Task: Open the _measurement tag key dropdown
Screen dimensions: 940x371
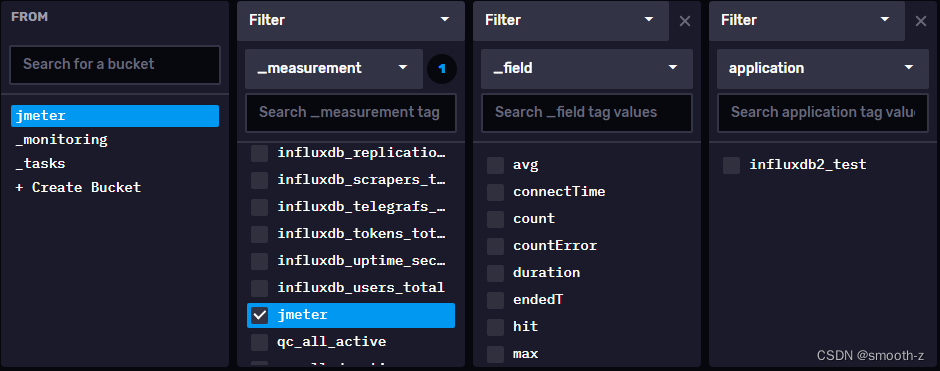Action: [334, 69]
